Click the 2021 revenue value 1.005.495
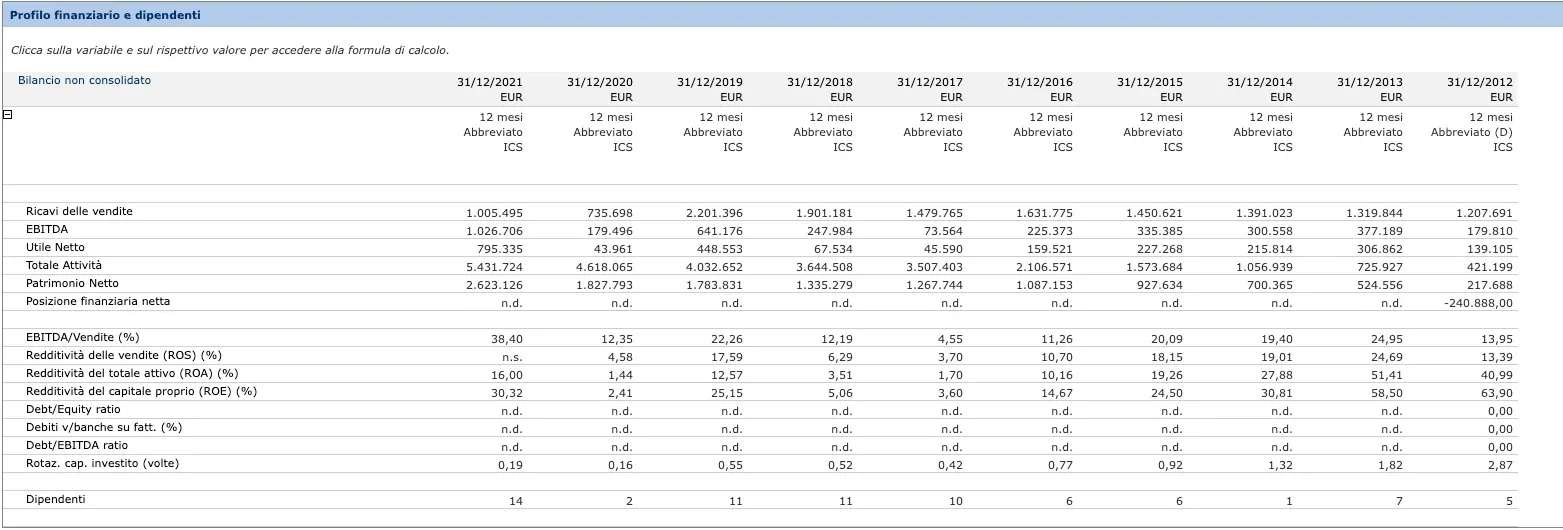 point(494,213)
